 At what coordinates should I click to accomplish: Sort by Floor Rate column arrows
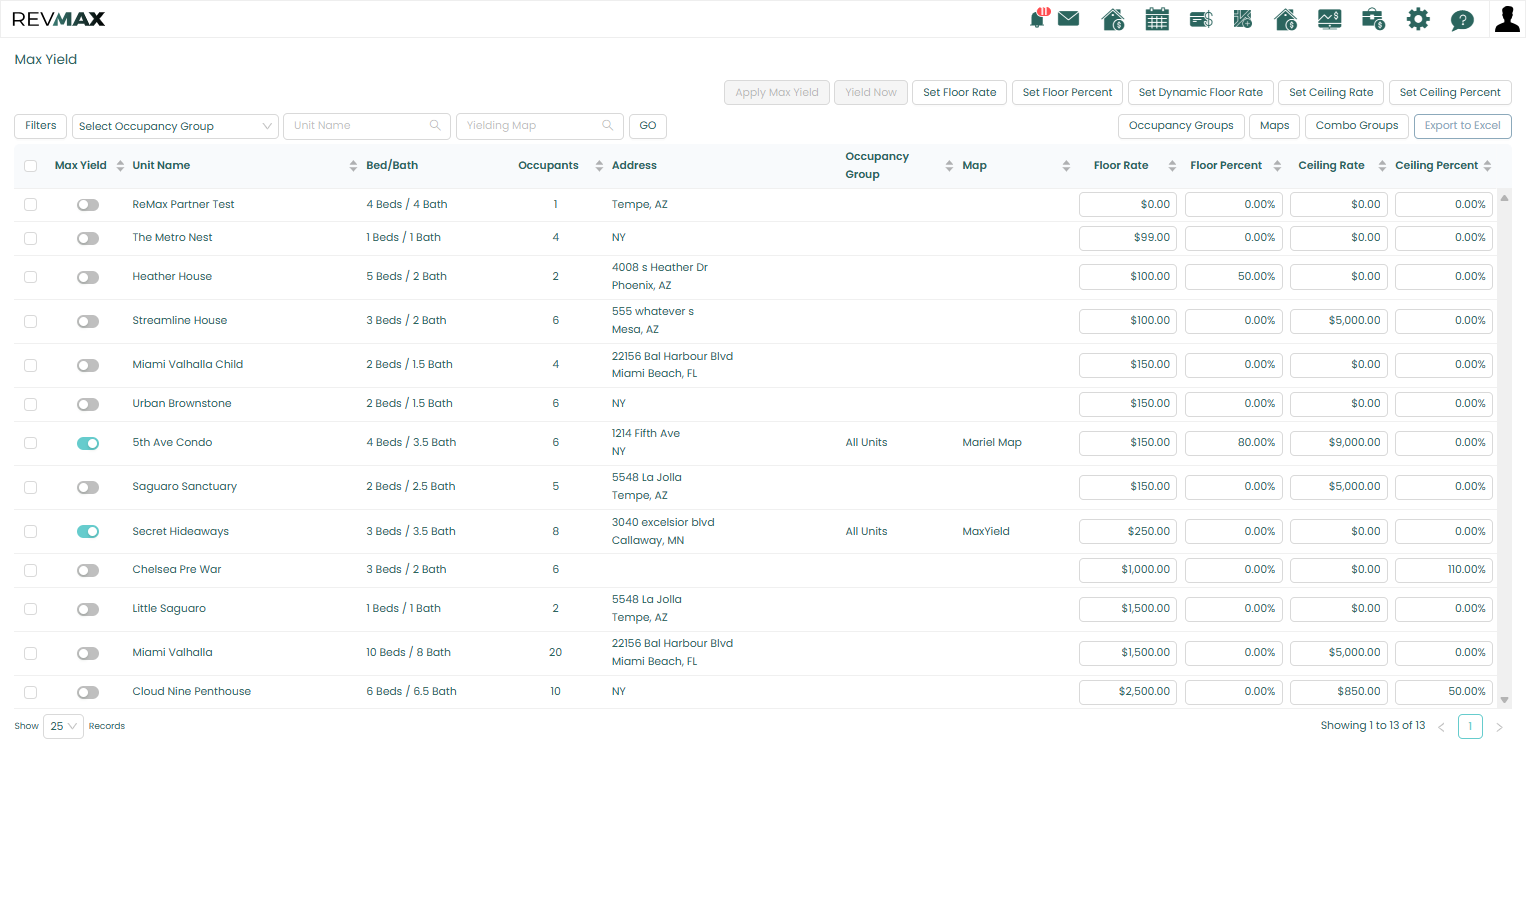click(x=1172, y=166)
